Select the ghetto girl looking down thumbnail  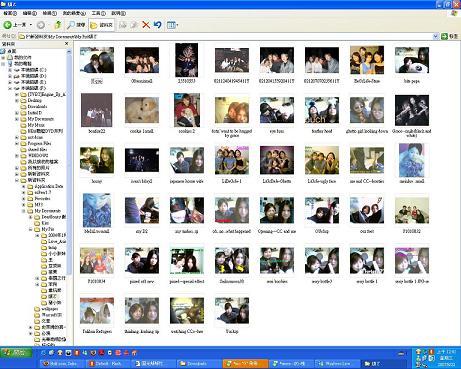(x=367, y=110)
